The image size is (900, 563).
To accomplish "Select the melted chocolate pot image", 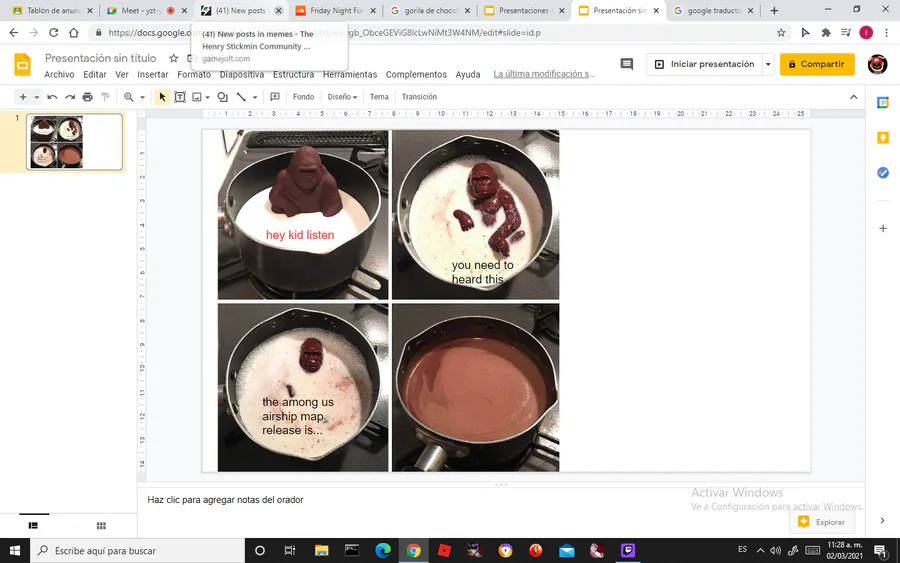I will point(475,388).
